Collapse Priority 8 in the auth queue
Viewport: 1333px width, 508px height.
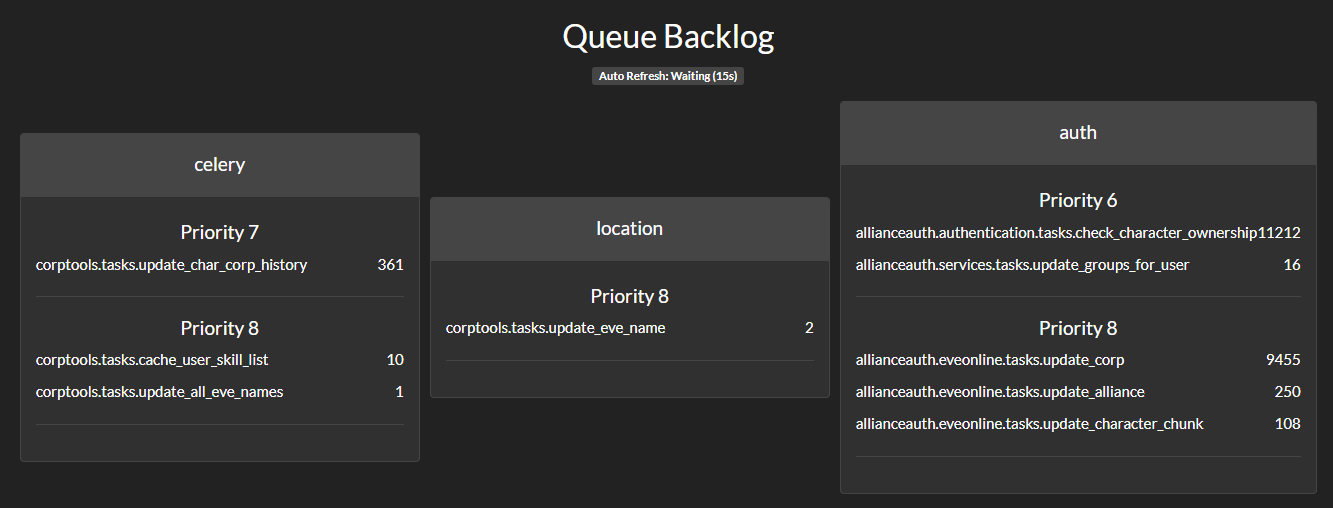[x=1077, y=328]
